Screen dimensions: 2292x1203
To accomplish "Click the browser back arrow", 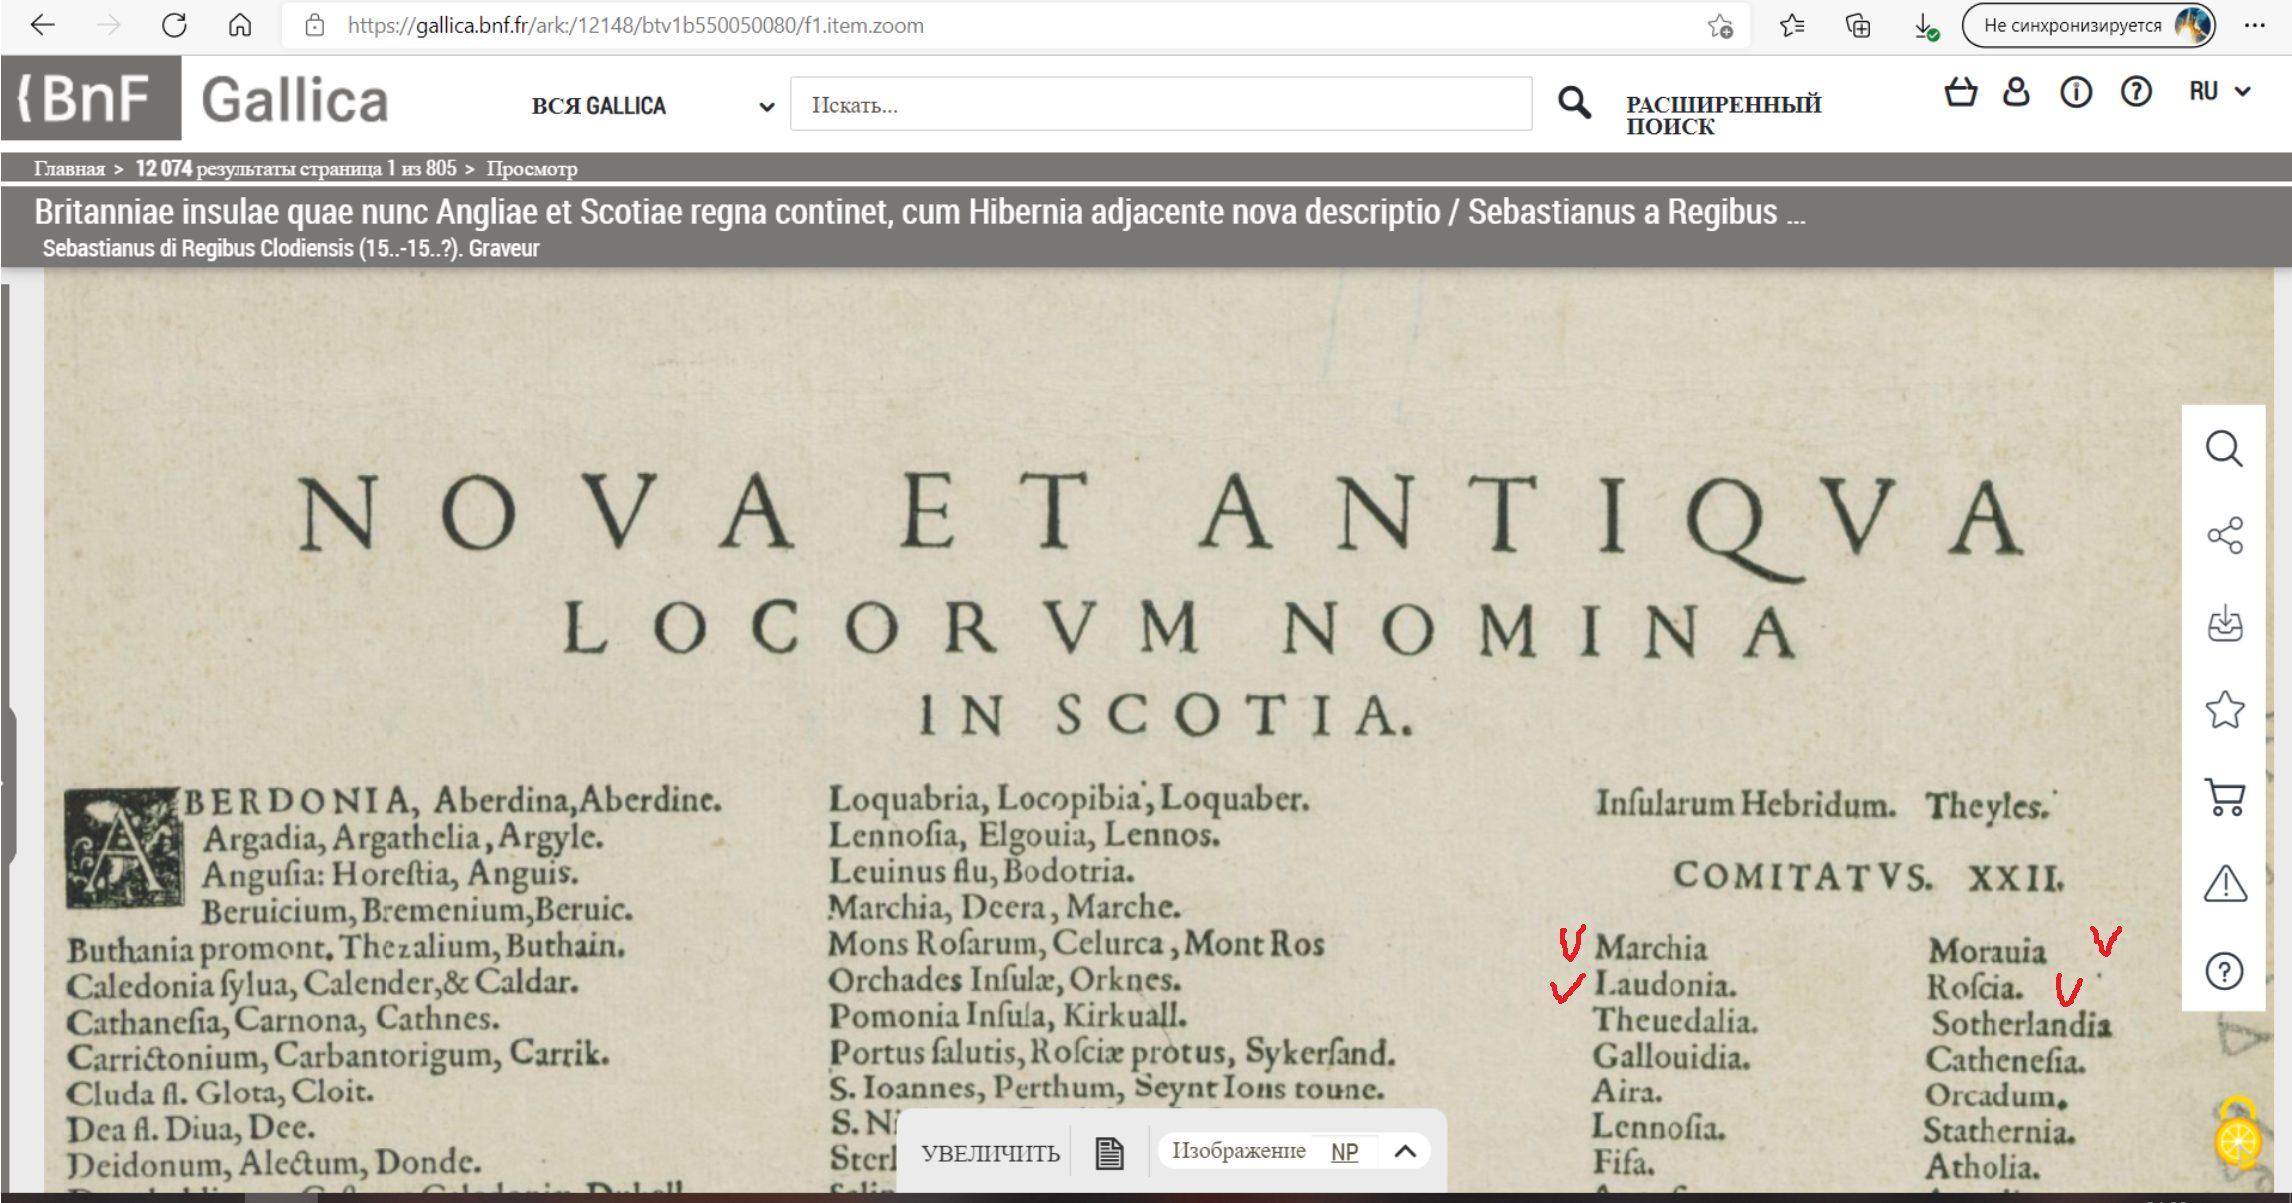I will click(x=42, y=25).
